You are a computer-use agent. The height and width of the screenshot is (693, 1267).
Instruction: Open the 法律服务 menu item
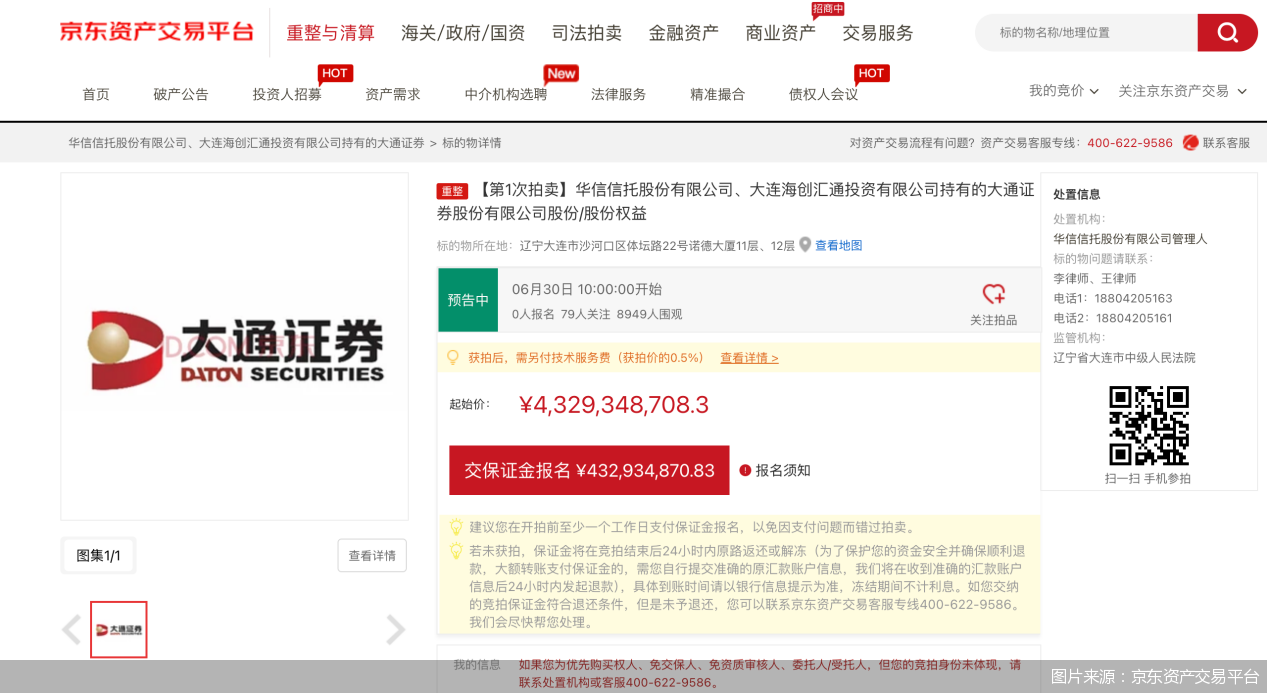point(619,94)
